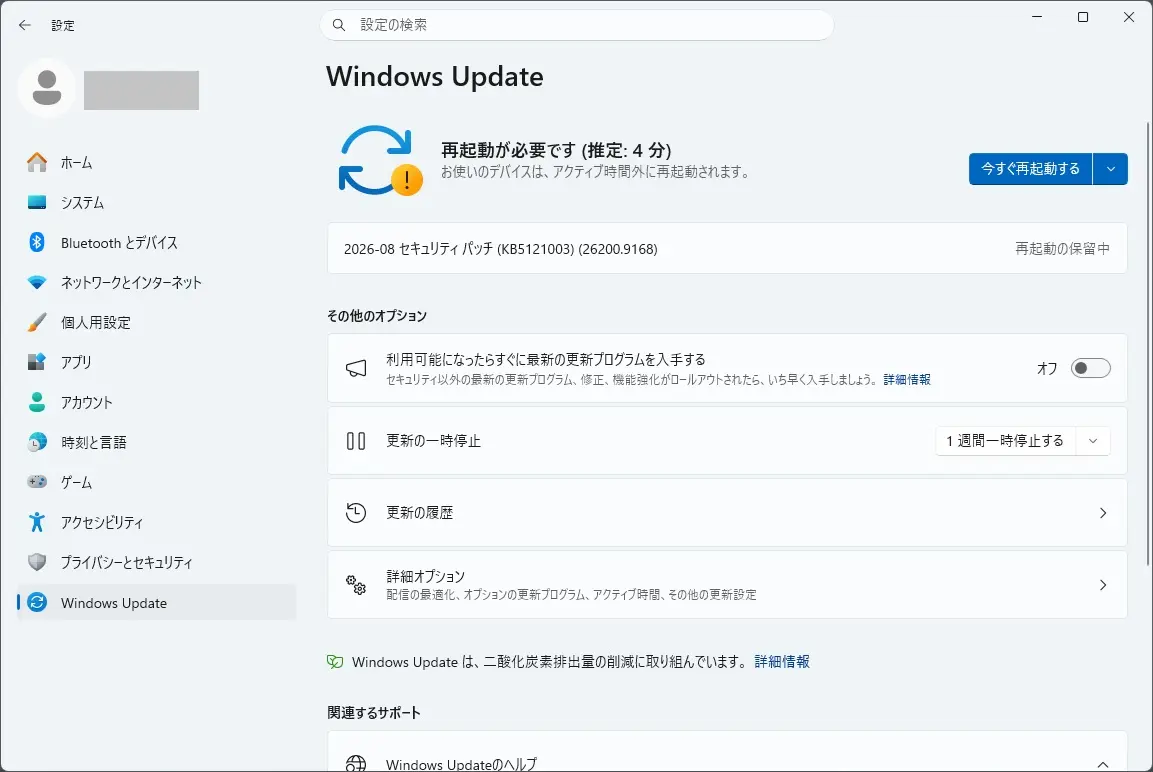Click the history clock icon

tap(356, 512)
